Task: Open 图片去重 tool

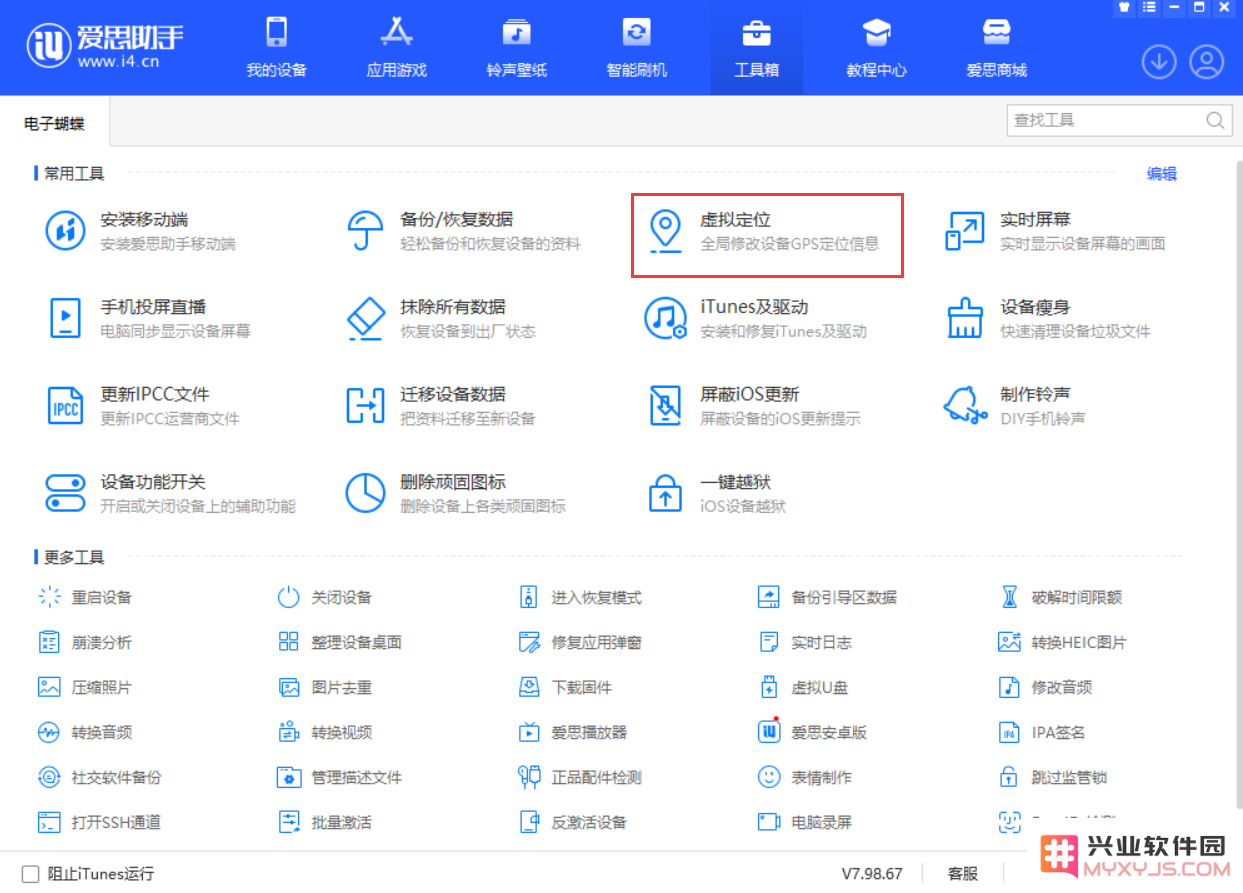Action: coord(325,687)
